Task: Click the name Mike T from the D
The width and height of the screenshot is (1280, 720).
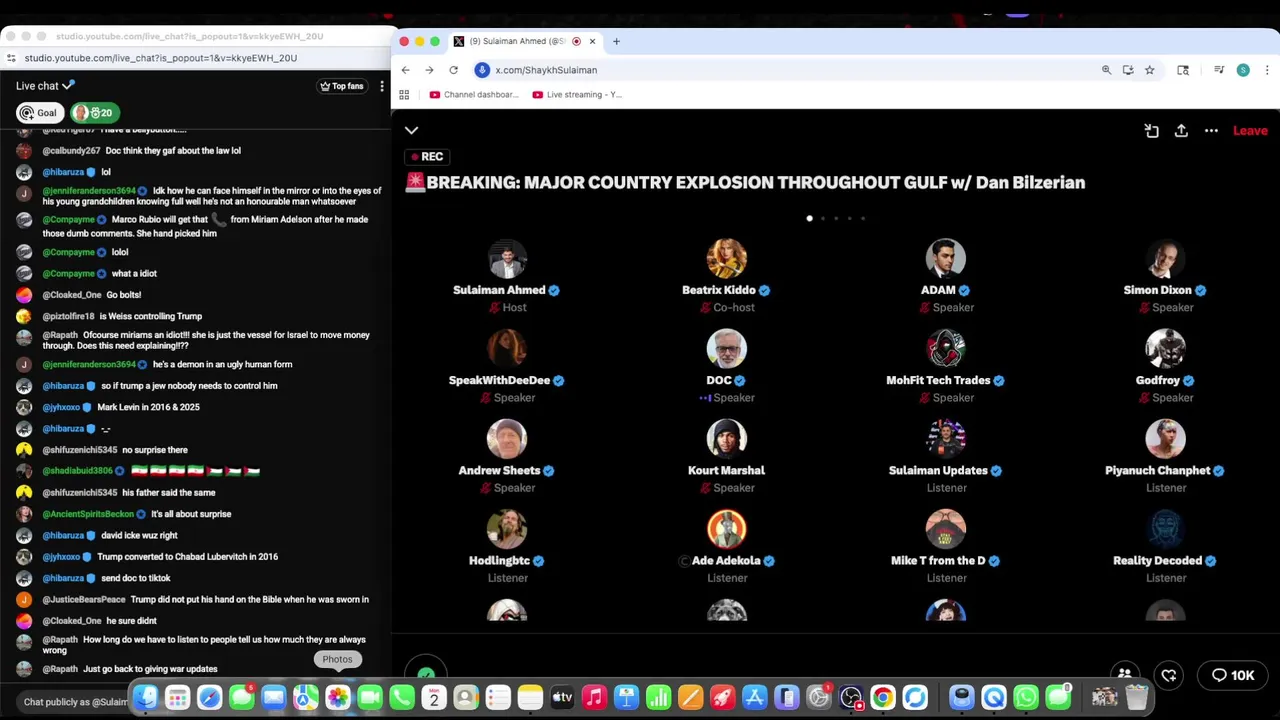Action: point(938,560)
